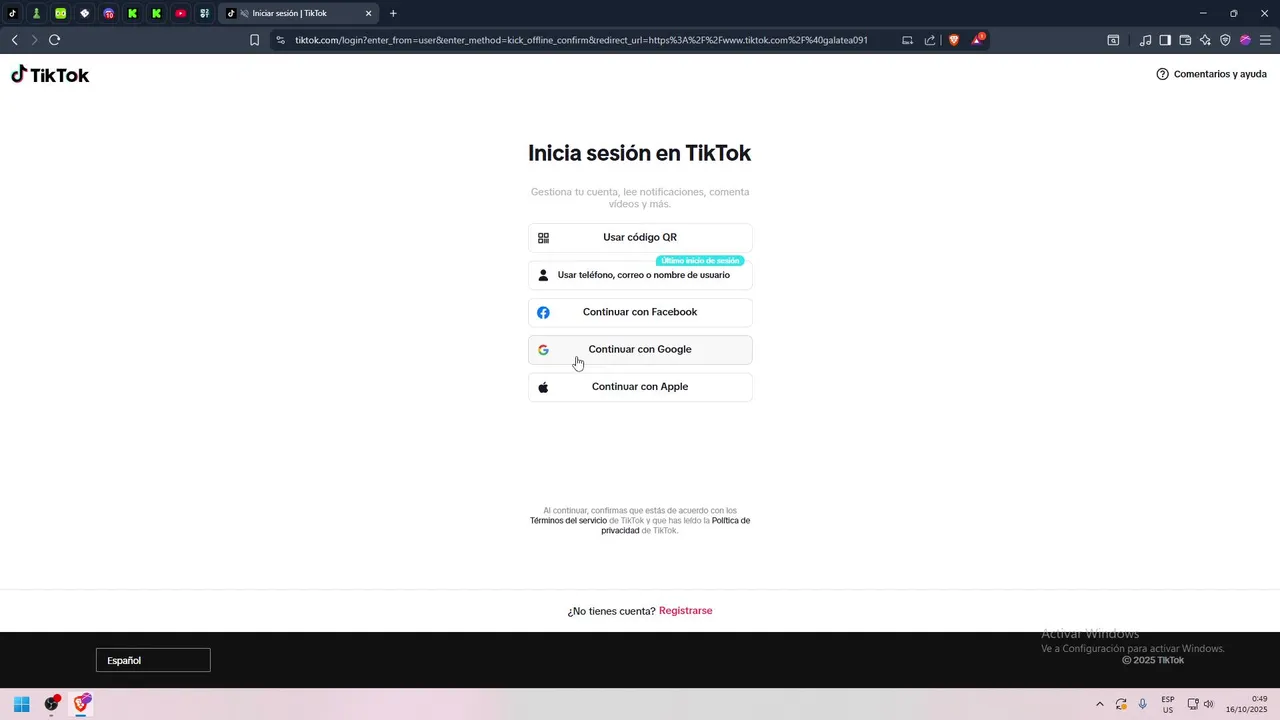Close the Iniciar sesión TikTok tab

click(368, 13)
